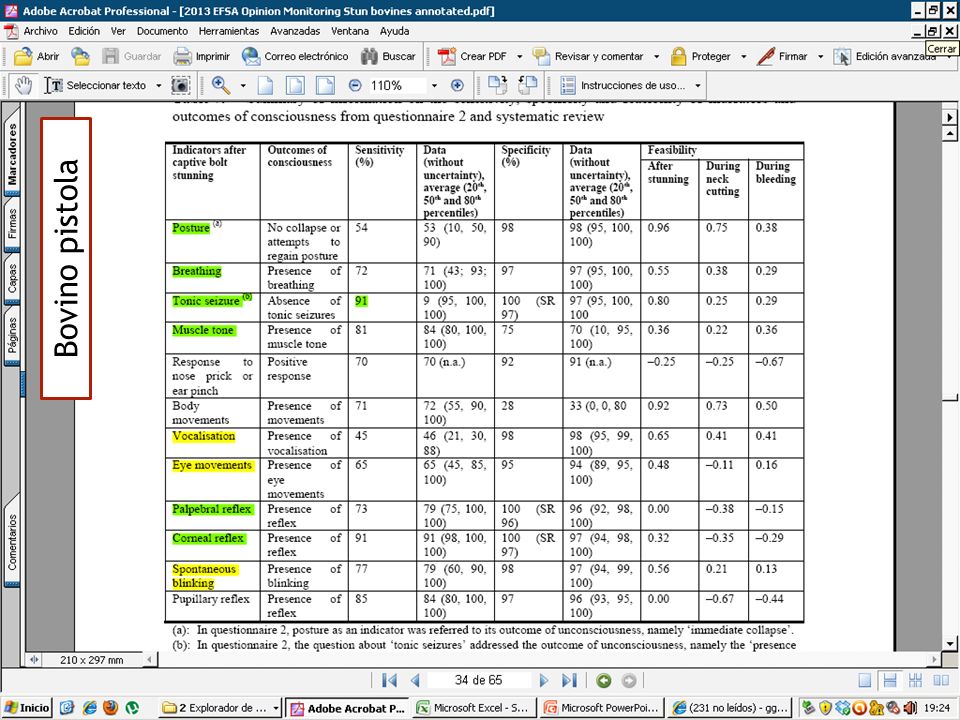Expand the Revisar y comentar dropdown arrow
This screenshot has height=720, width=960.
tap(656, 56)
